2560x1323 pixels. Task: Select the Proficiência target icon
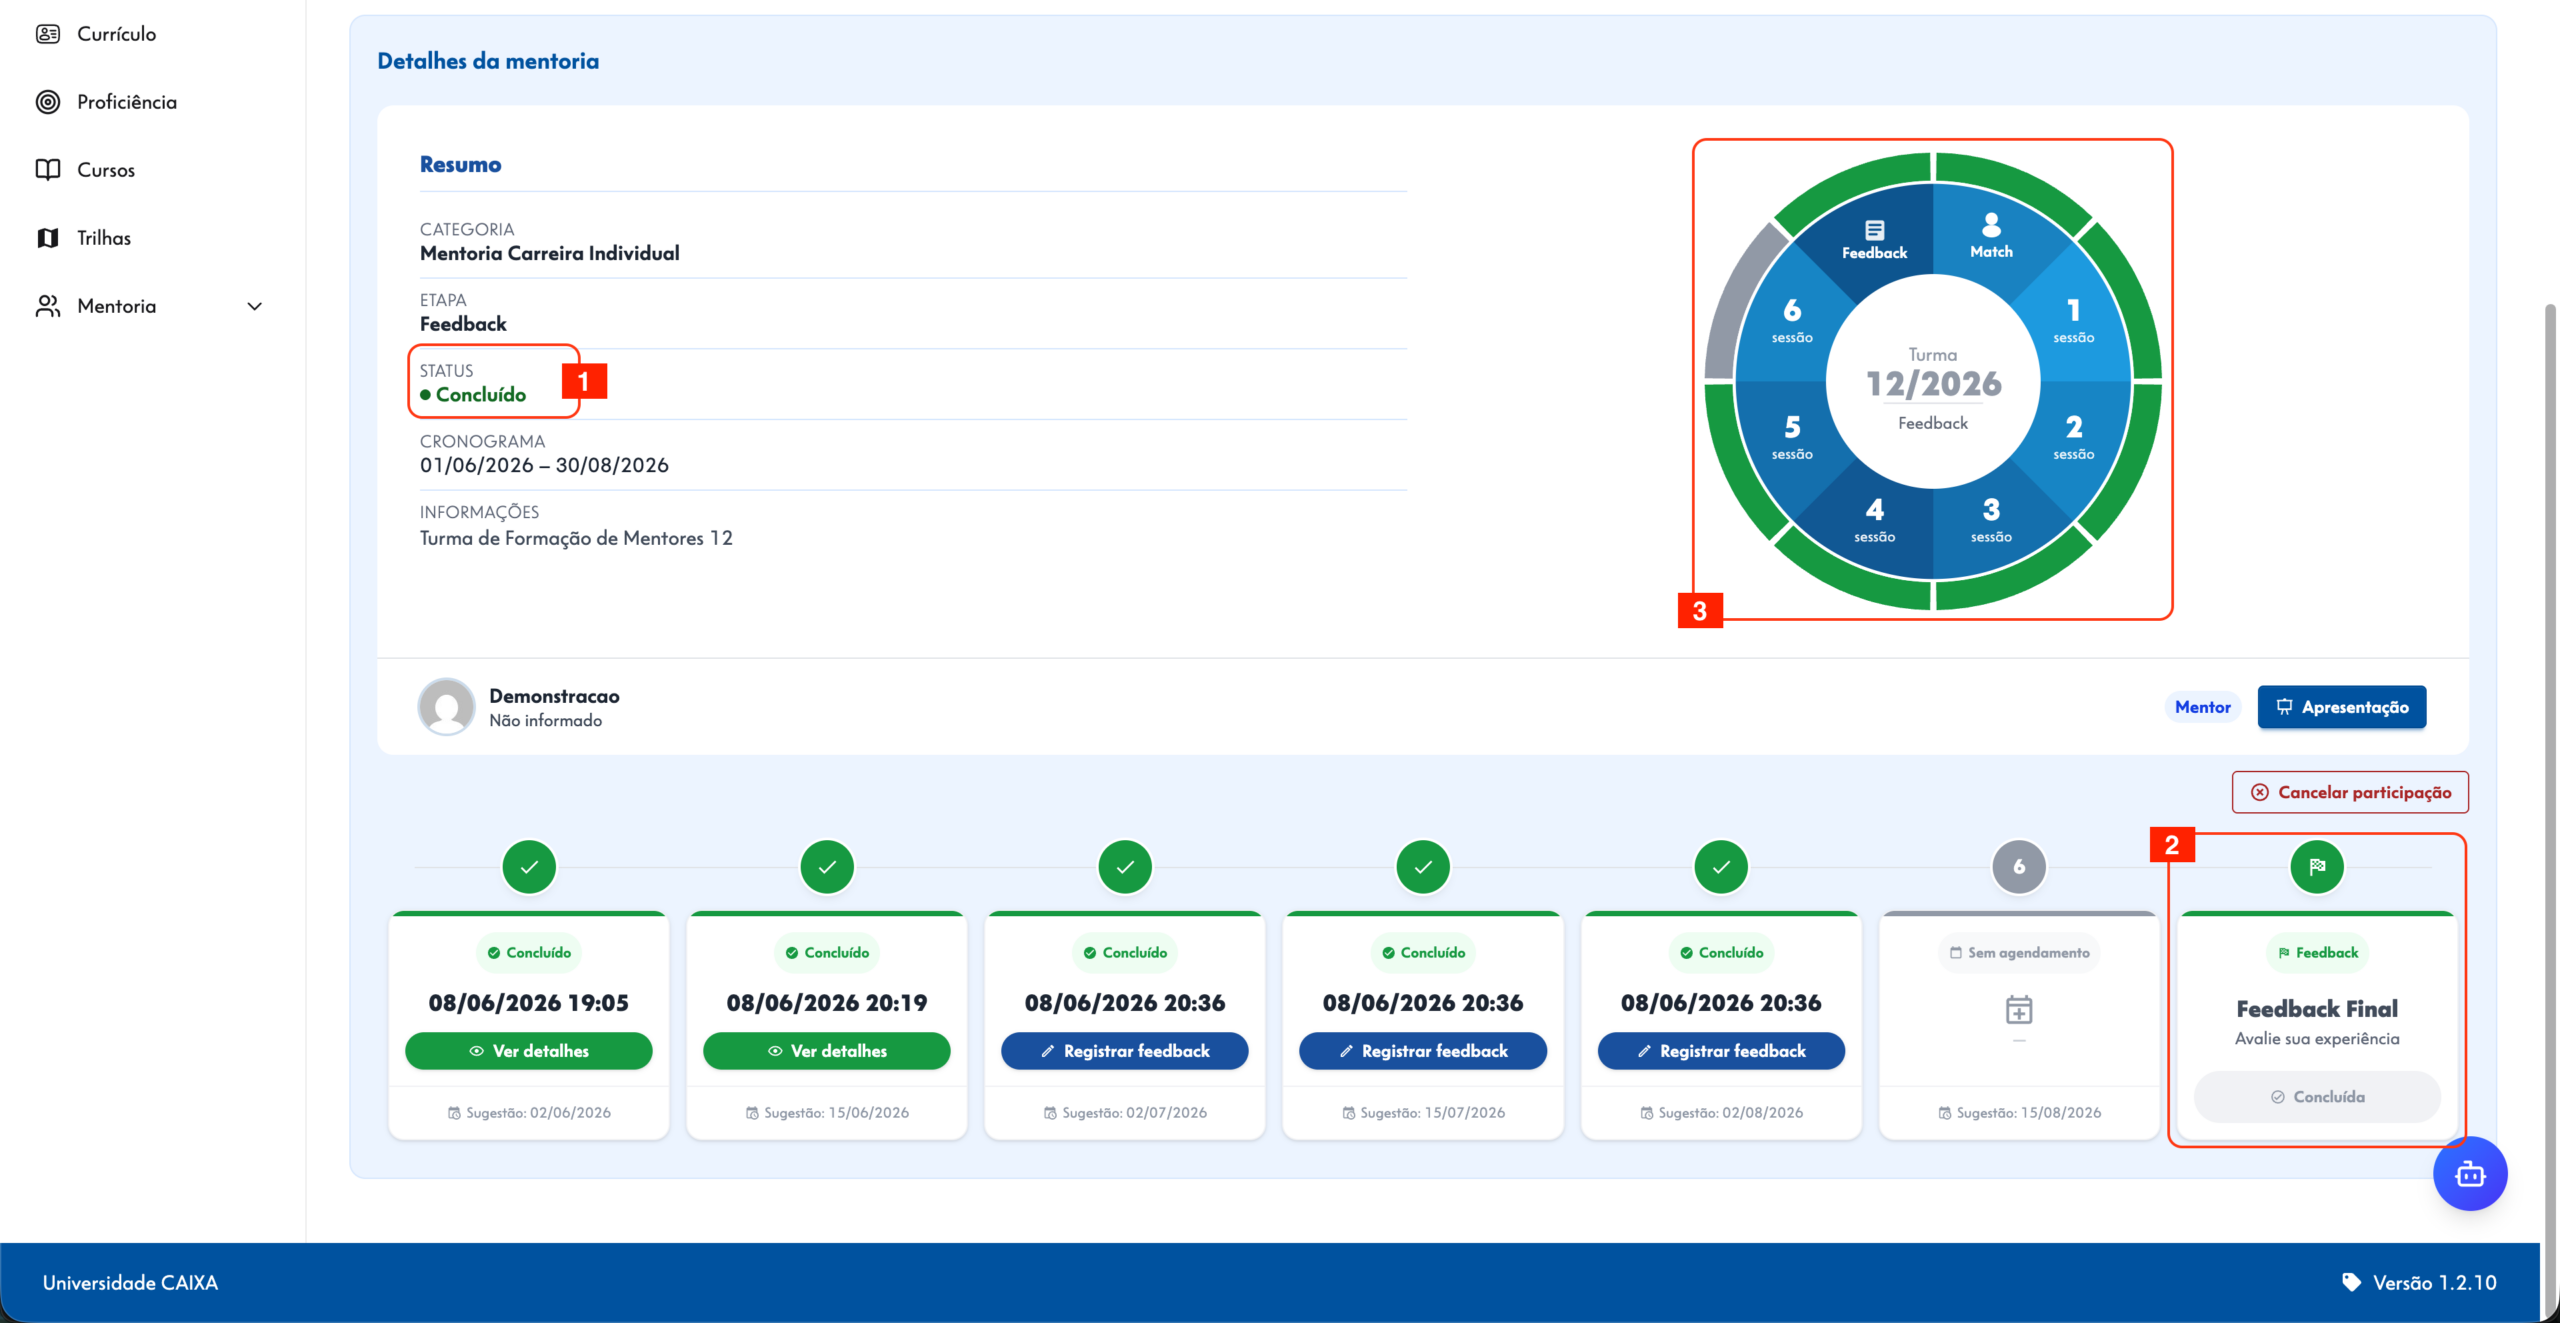[48, 102]
